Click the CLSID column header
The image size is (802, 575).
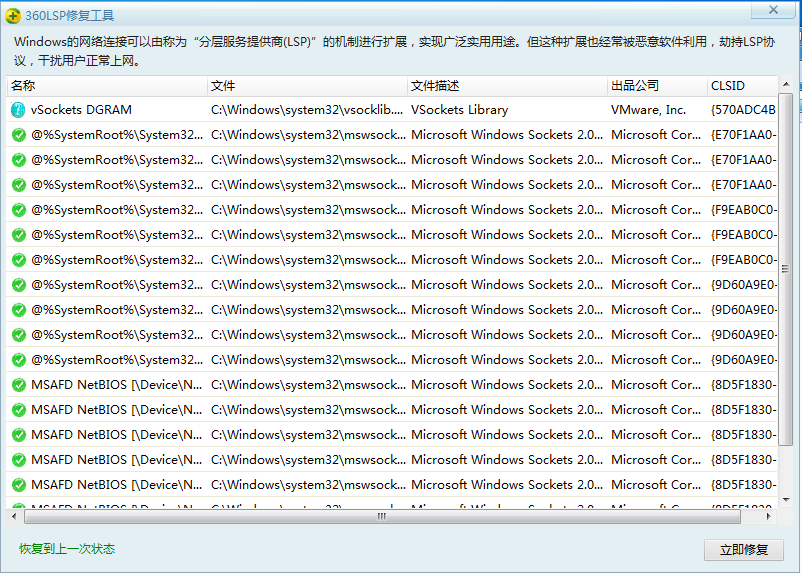pyautogui.click(x=743, y=86)
